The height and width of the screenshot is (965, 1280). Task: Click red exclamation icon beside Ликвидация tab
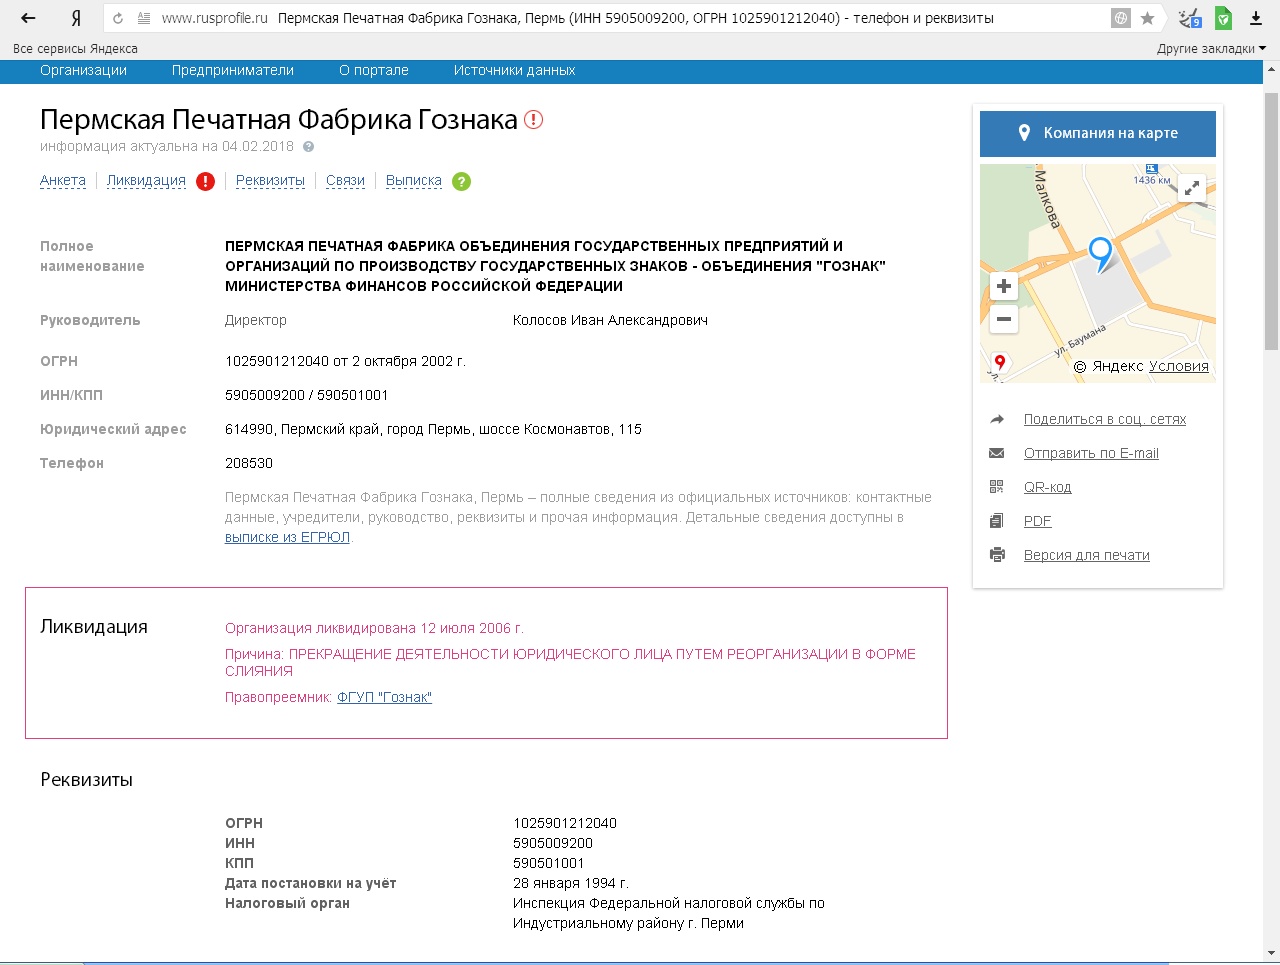pos(205,181)
